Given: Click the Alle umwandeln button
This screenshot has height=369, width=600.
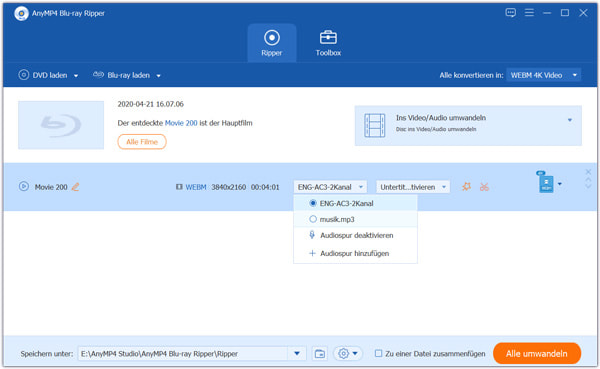Looking at the screenshot, I should (x=537, y=353).
